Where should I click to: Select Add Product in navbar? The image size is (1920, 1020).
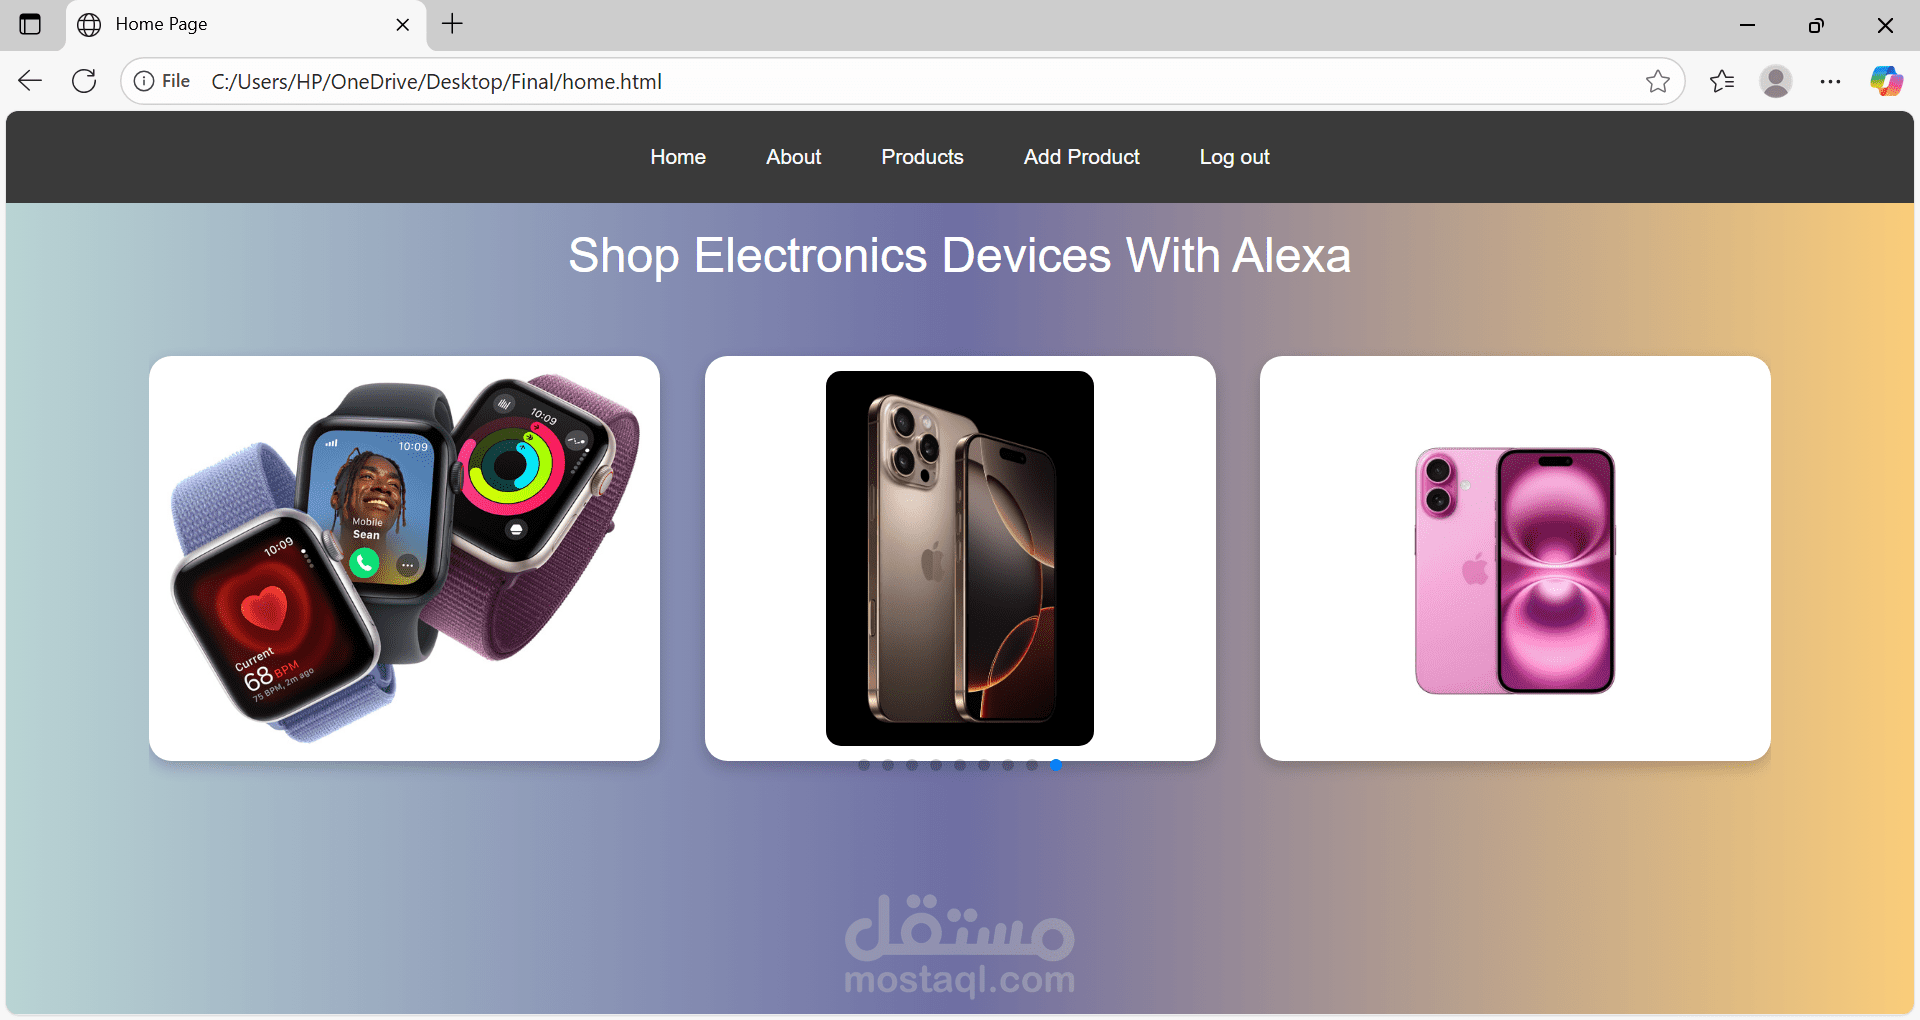1082,157
